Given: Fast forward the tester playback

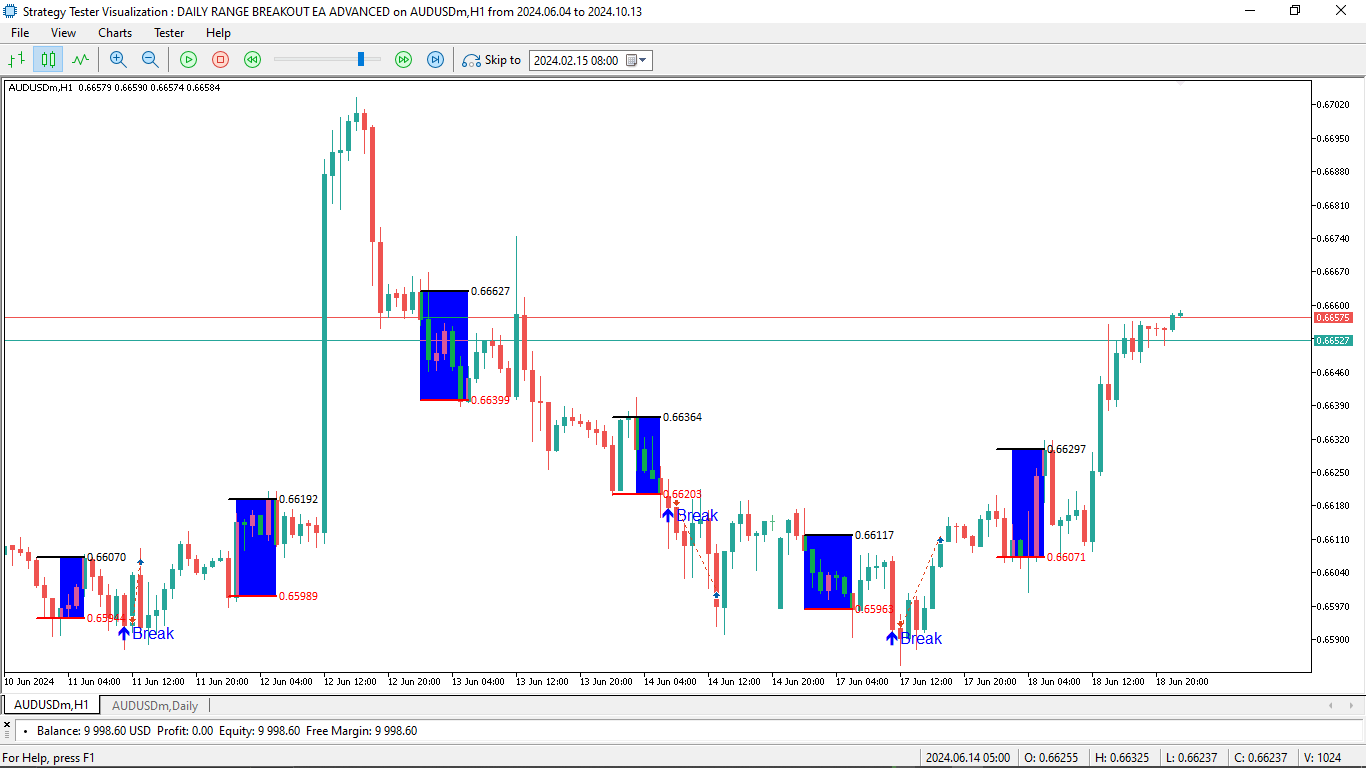Looking at the screenshot, I should point(403,60).
